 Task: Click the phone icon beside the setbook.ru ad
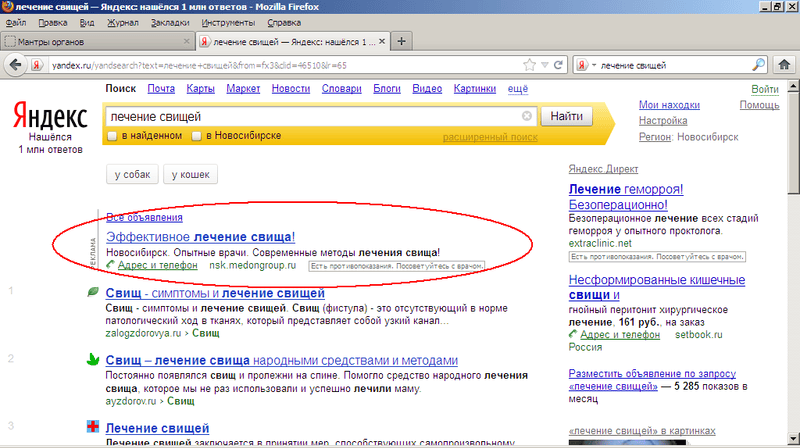(x=573, y=335)
